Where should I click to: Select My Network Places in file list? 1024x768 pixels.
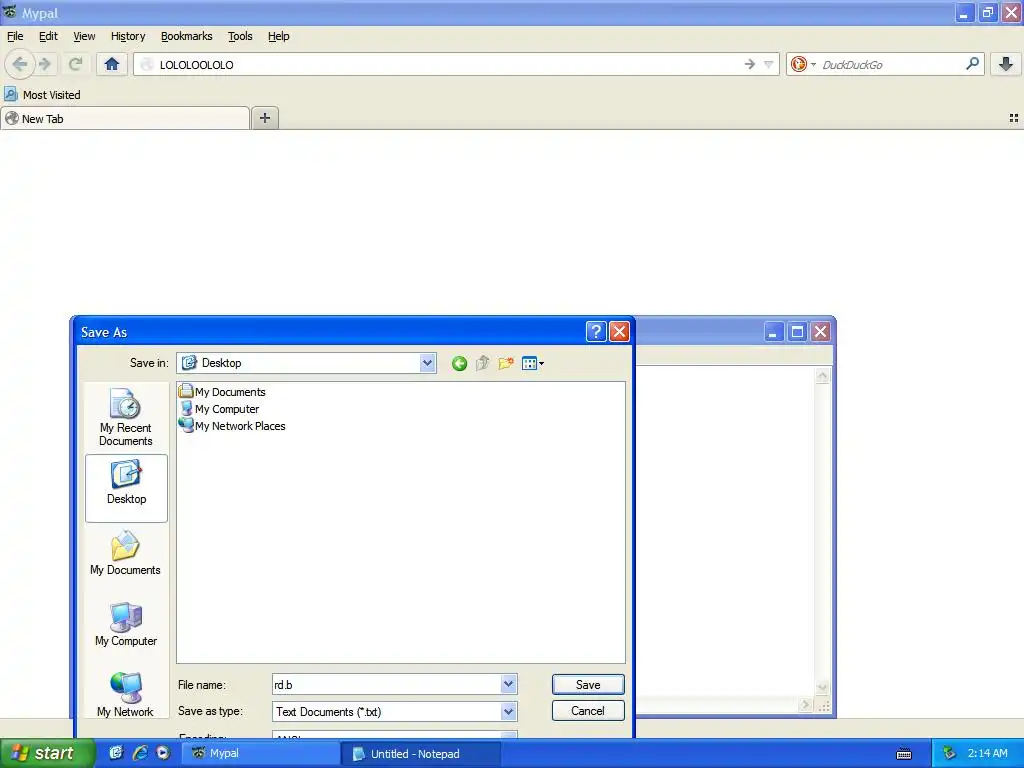coord(232,426)
